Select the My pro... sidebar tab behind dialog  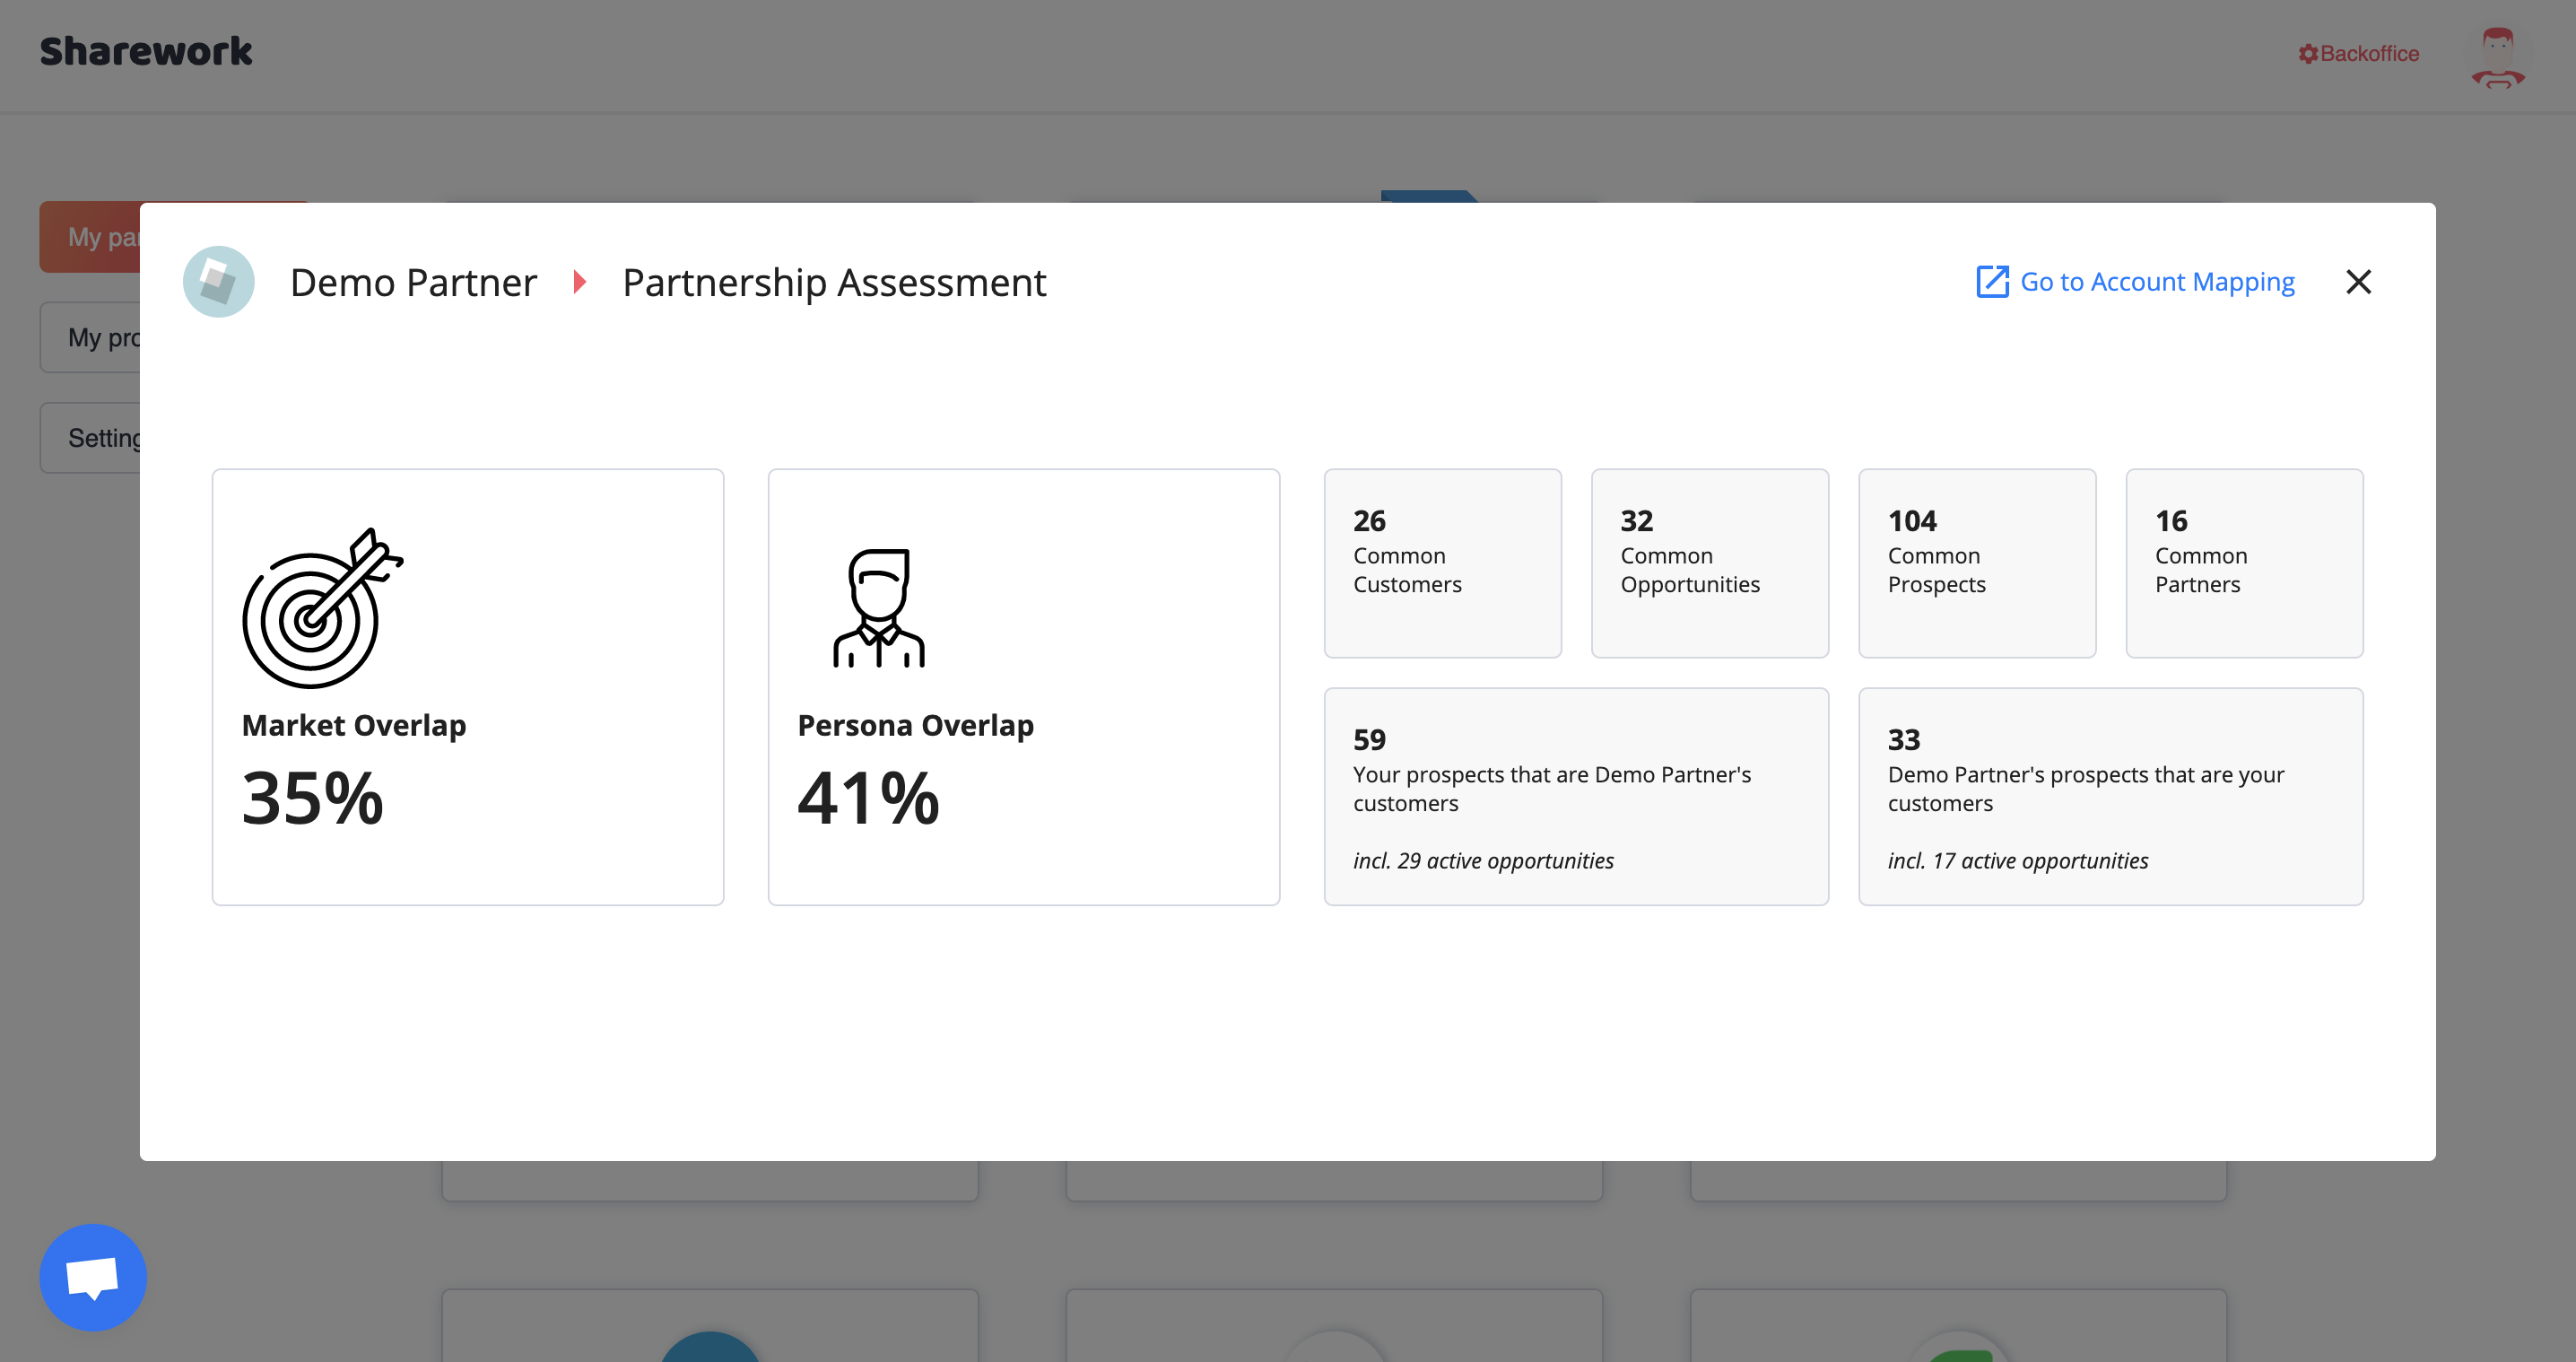[90, 337]
